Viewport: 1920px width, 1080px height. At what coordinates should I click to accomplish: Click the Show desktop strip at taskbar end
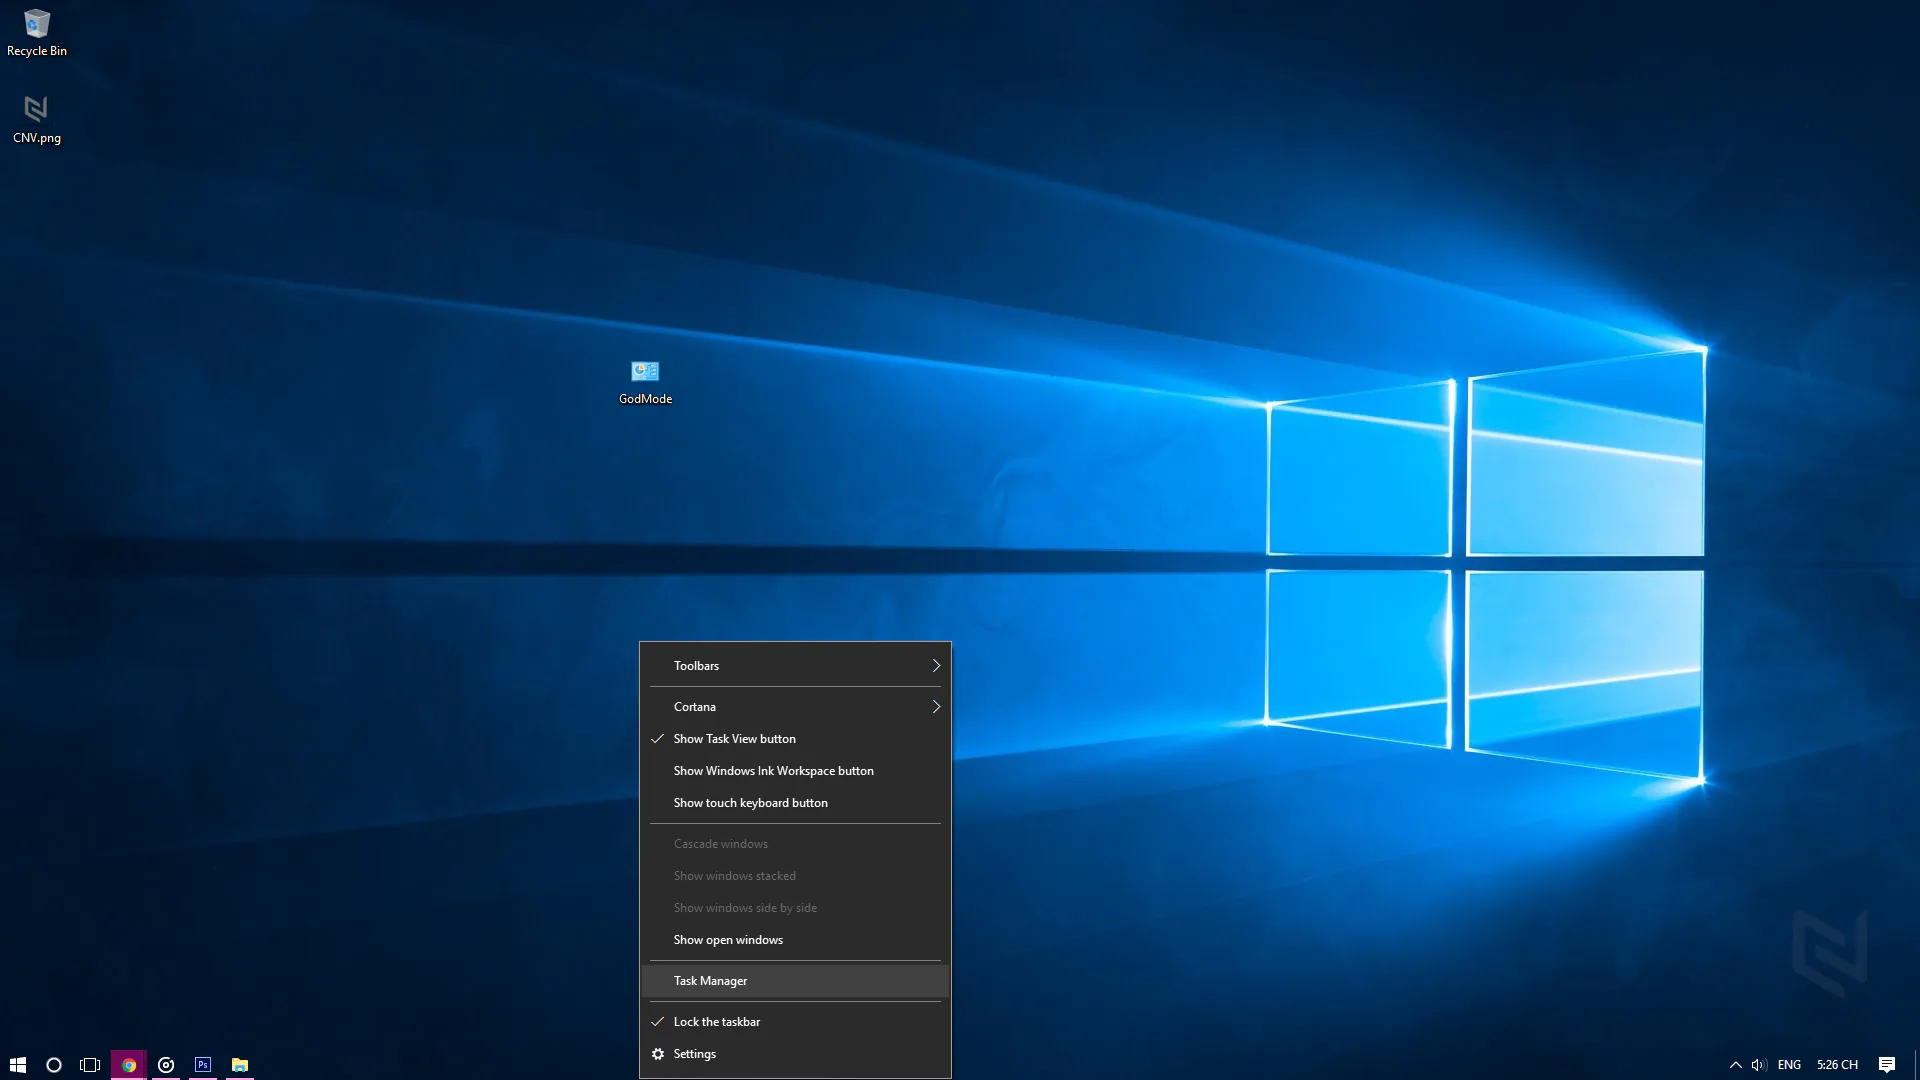pos(1916,1065)
